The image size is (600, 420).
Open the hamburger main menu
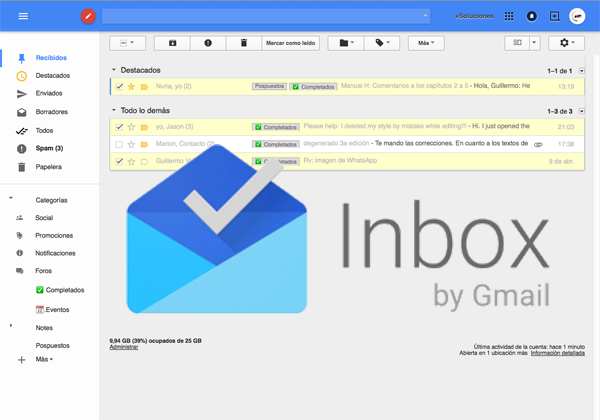(x=23, y=16)
